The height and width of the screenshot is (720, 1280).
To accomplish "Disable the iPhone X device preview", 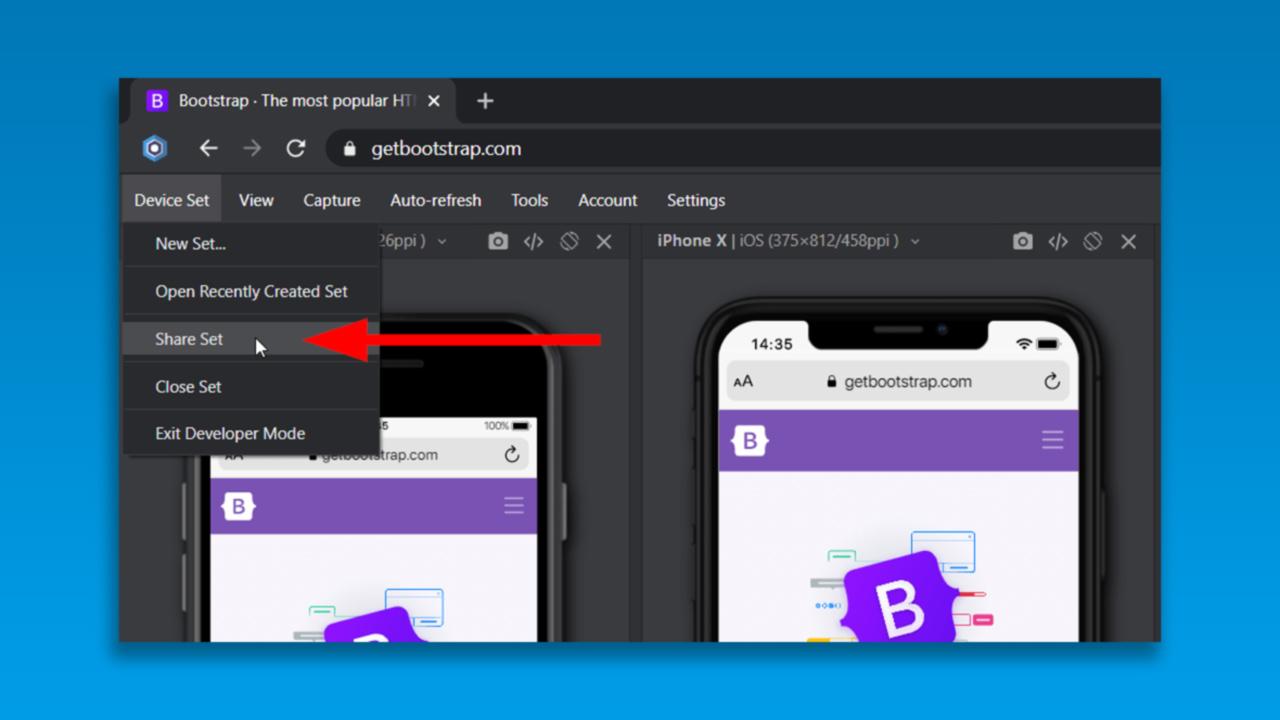I will pos(1093,240).
